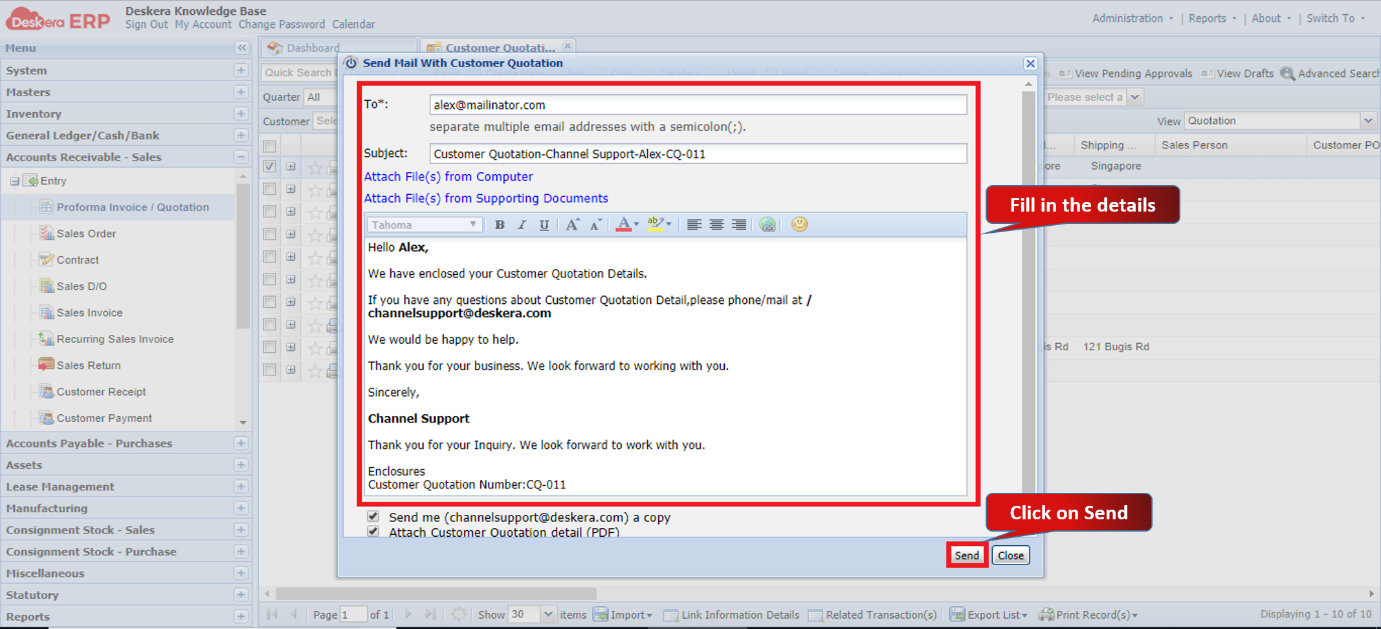
Task: Open the top-right Reports menu
Action: pos(1212,18)
